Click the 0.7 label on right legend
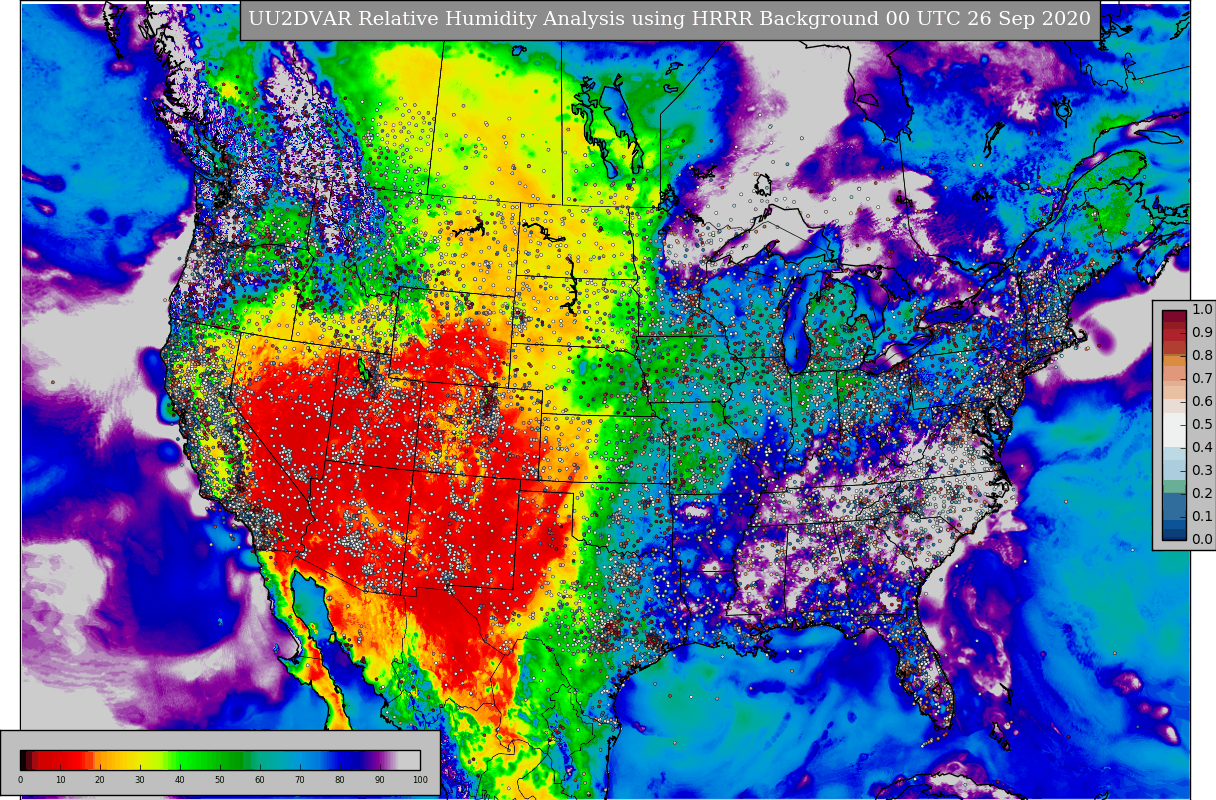Viewport: 1216px width, 800px height. (x=1202, y=379)
